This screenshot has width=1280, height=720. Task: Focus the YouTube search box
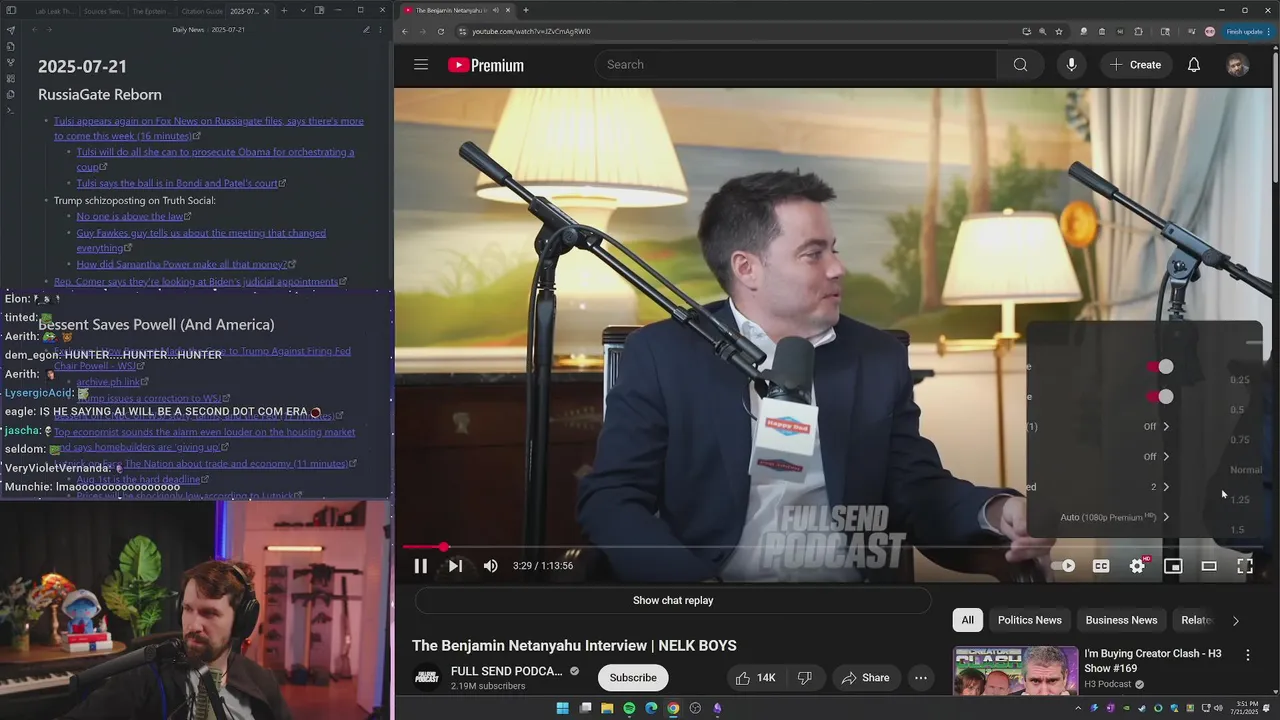coord(797,65)
